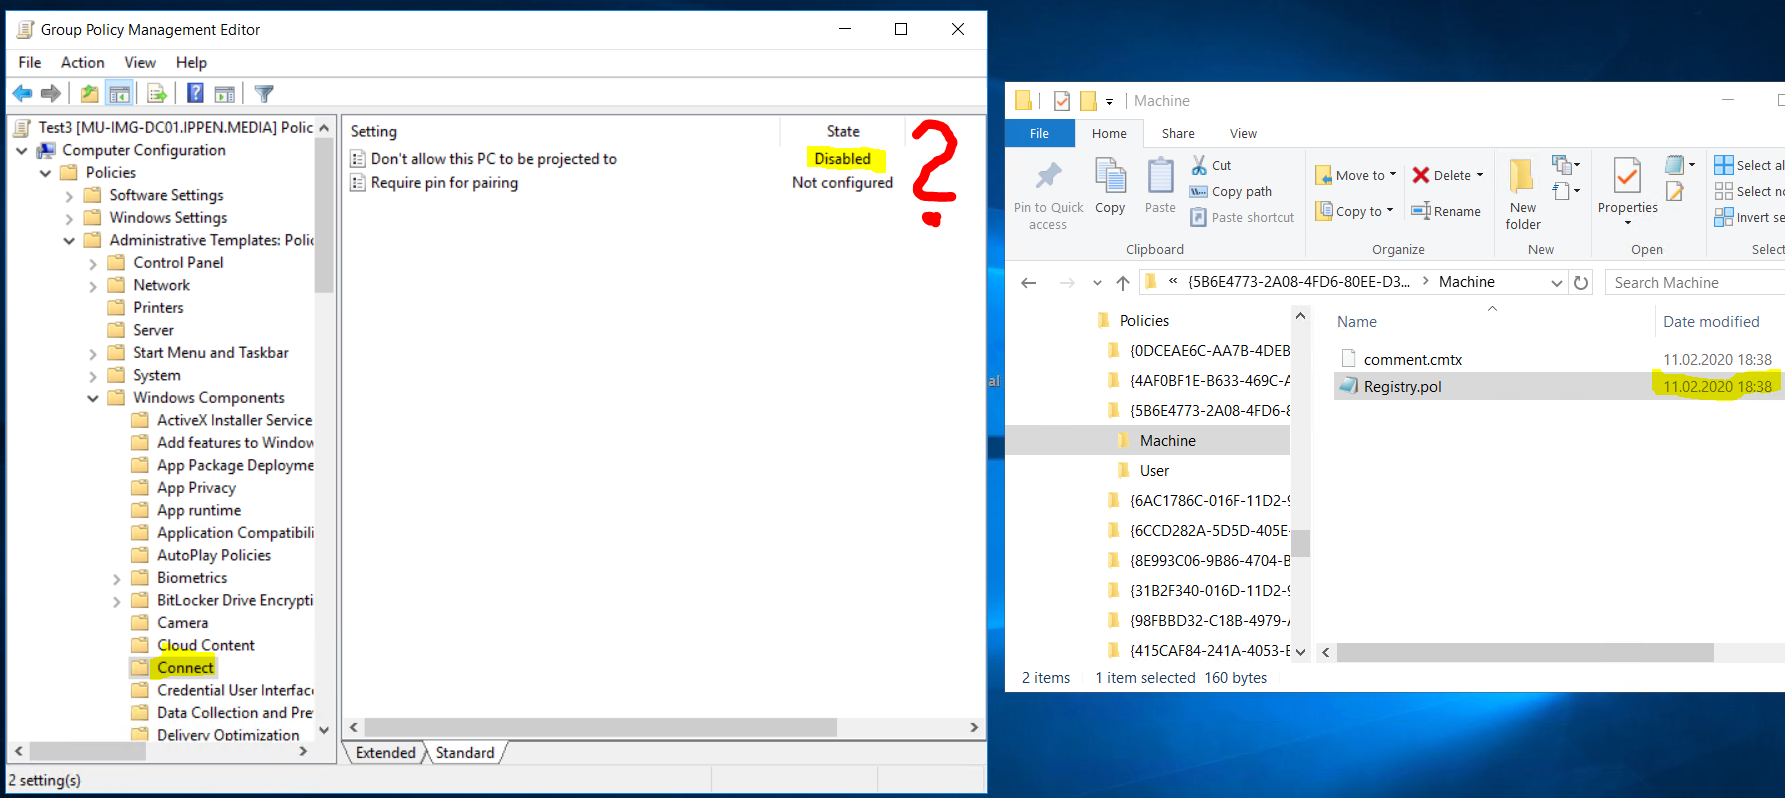Open the File menu in Group Policy Editor
Screen dimensions: 1785x798
(30, 62)
